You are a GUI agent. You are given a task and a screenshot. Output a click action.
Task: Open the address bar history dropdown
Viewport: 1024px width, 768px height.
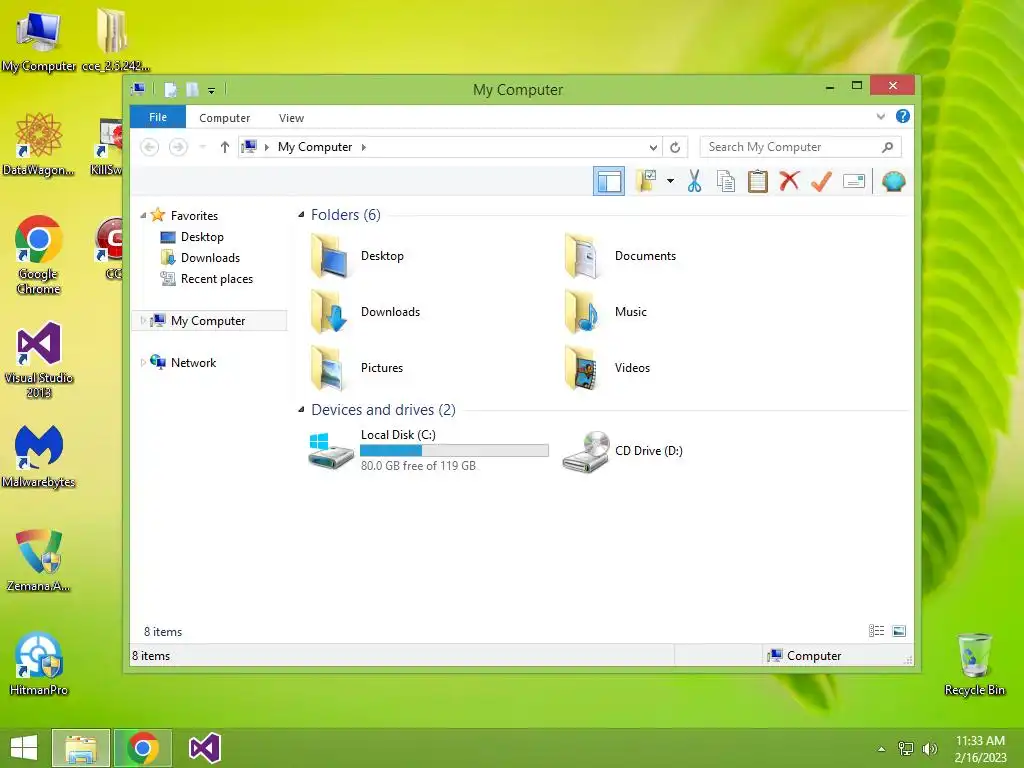pos(652,147)
